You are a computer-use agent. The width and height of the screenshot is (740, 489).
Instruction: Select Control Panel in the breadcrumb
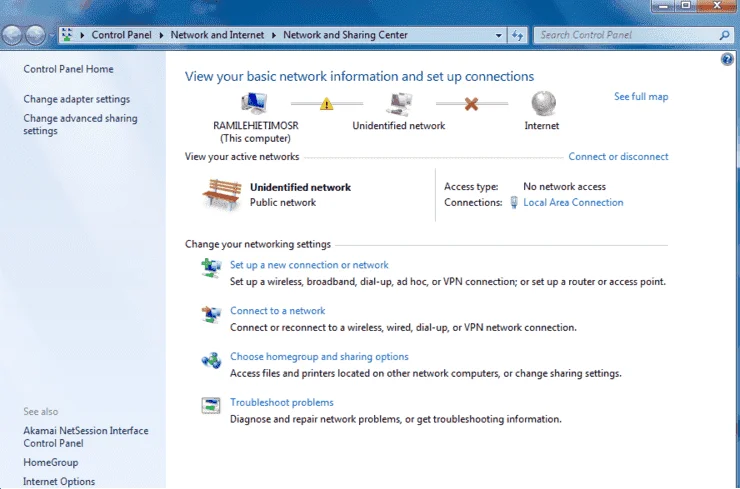[x=121, y=35]
